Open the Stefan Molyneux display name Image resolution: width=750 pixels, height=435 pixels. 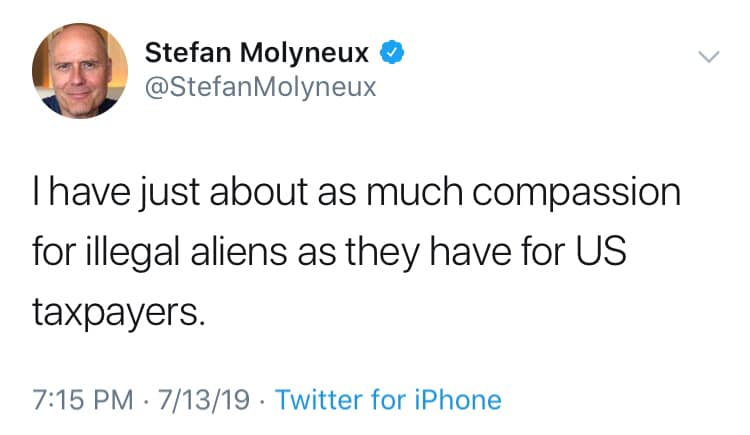point(262,52)
